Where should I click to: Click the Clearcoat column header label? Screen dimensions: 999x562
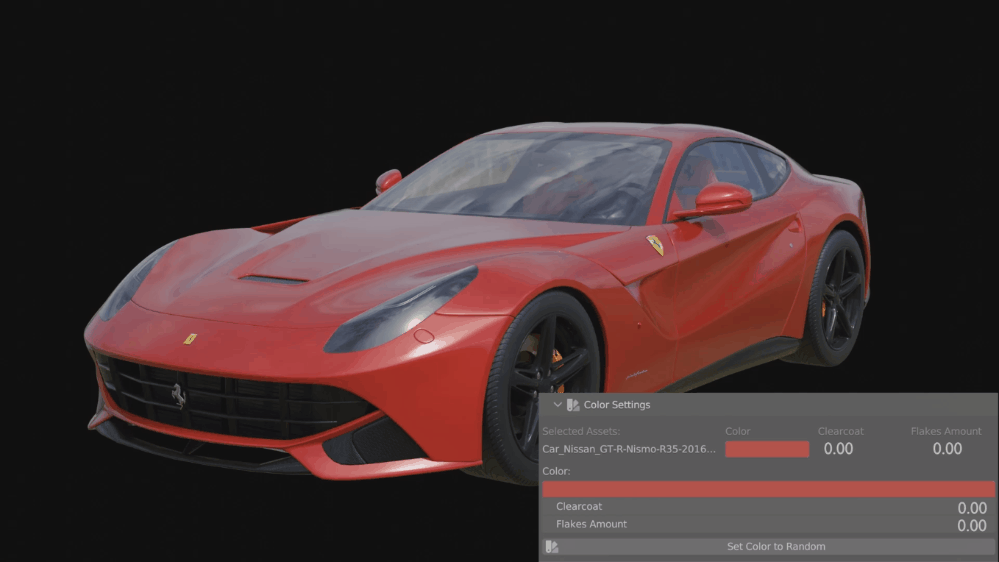pyautogui.click(x=840, y=431)
